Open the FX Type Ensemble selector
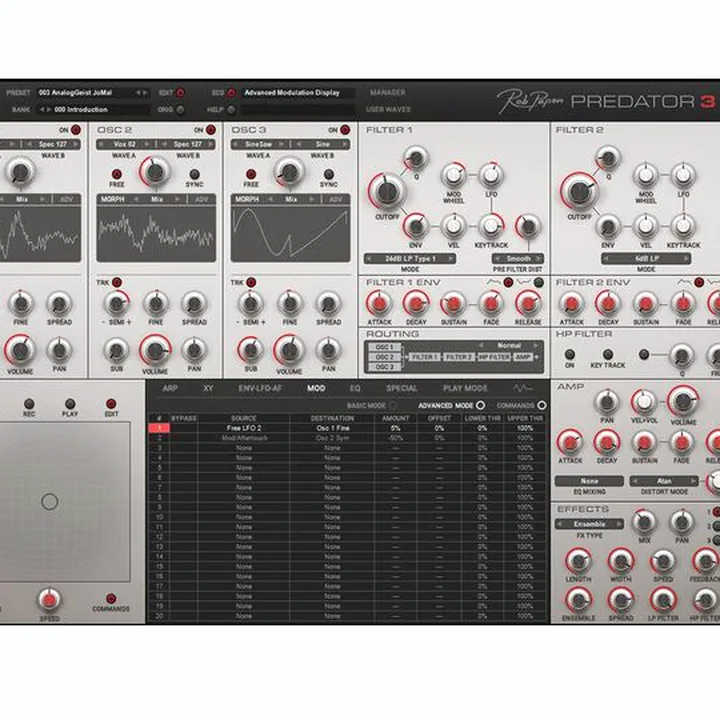 589,524
